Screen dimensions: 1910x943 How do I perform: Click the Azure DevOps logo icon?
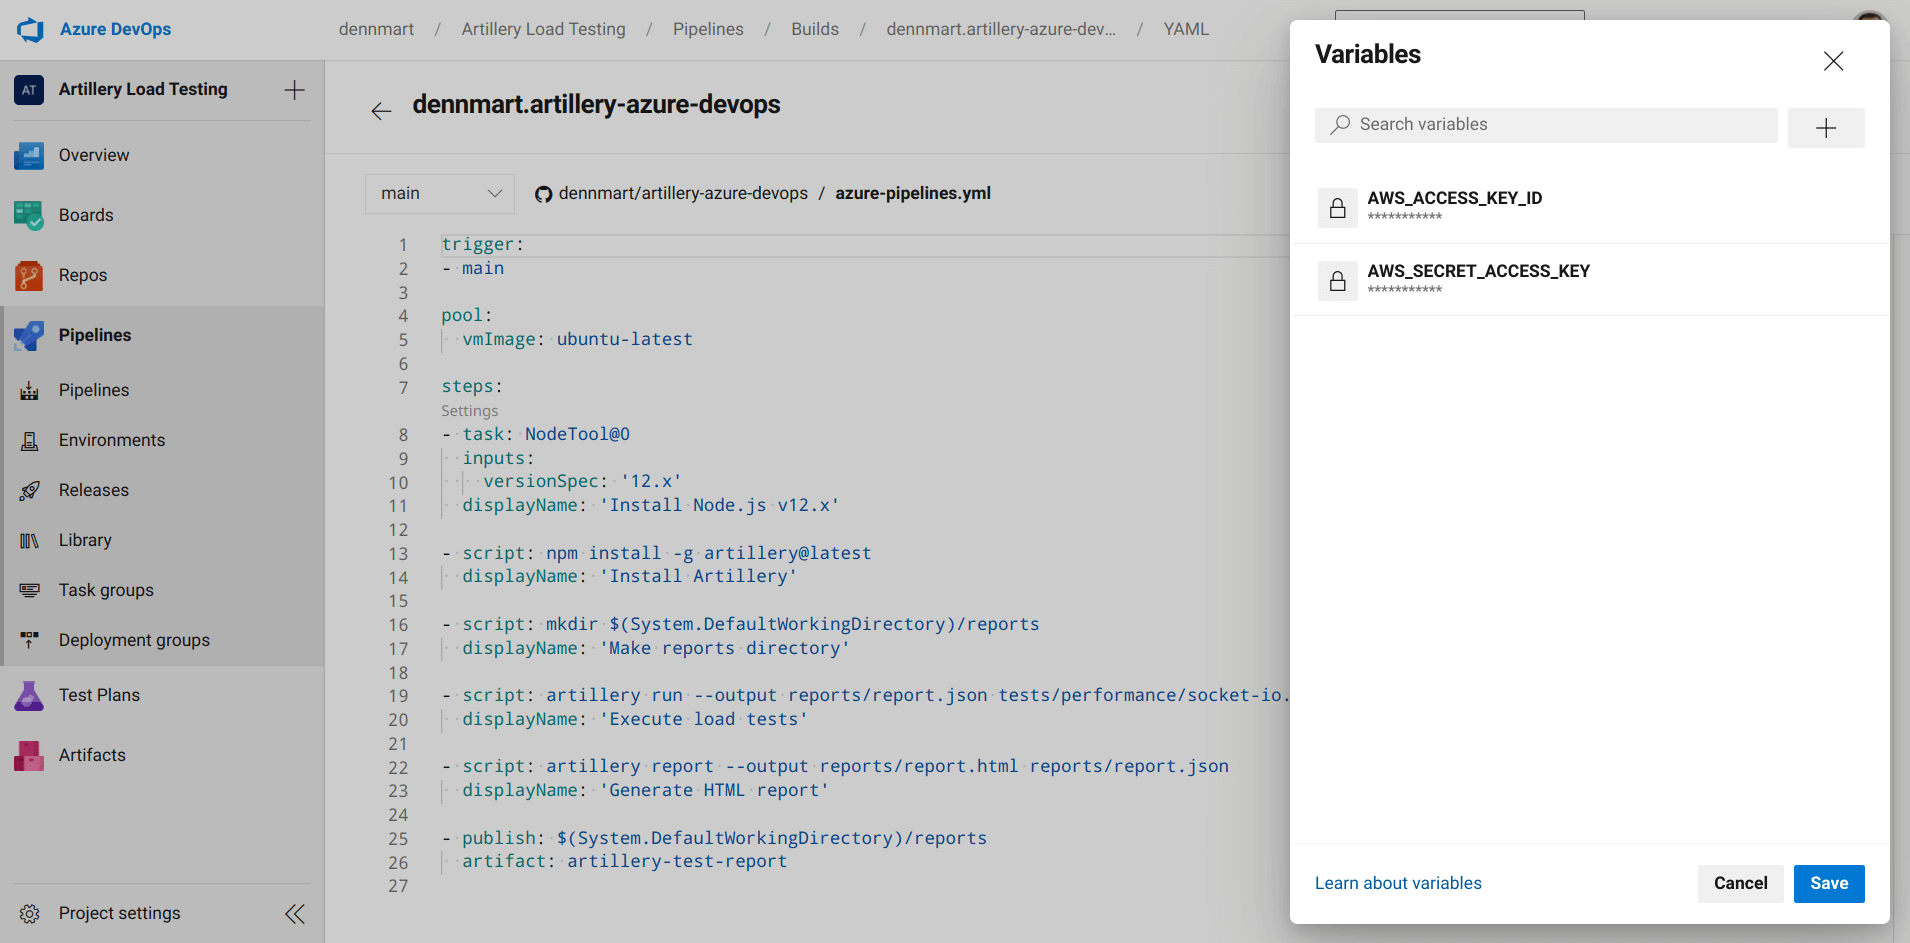point(30,30)
